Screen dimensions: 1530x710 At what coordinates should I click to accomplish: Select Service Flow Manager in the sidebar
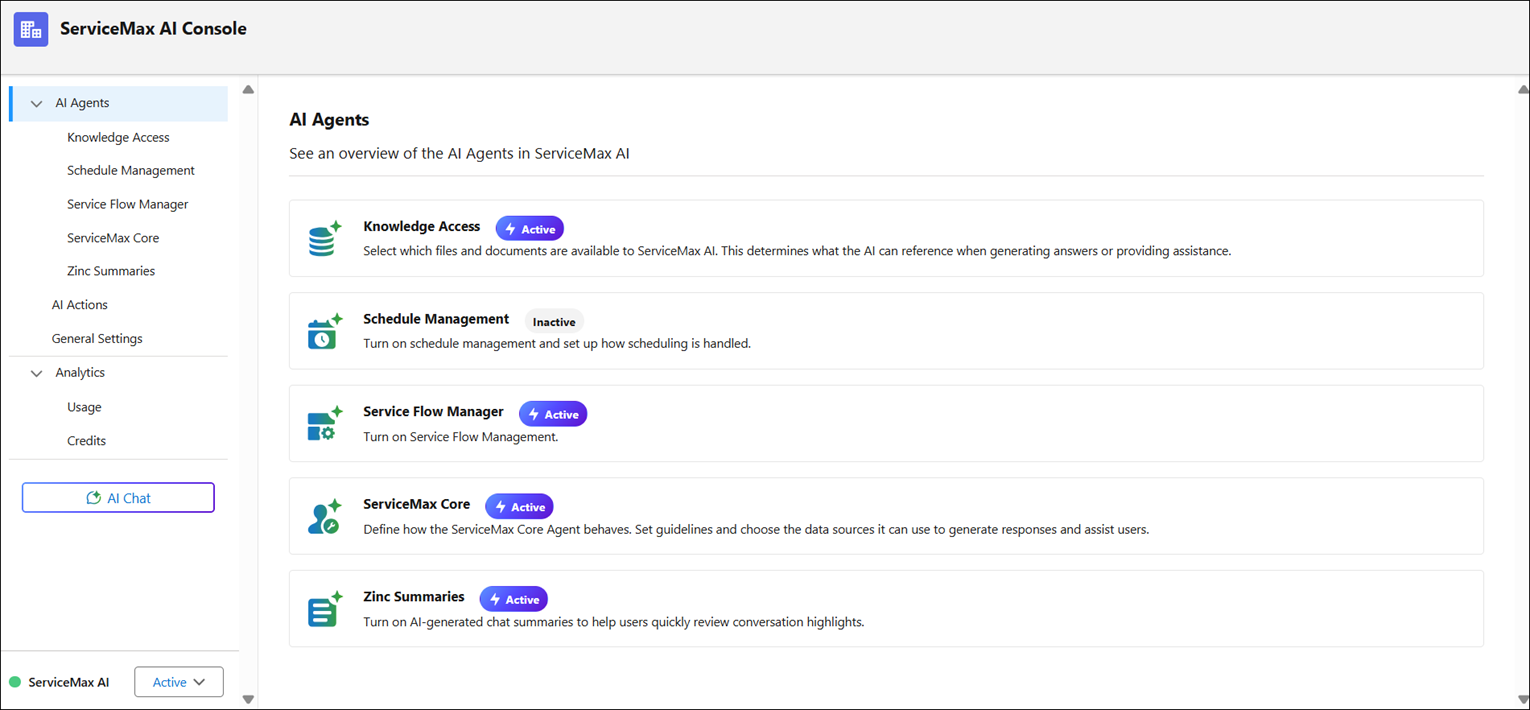point(128,204)
